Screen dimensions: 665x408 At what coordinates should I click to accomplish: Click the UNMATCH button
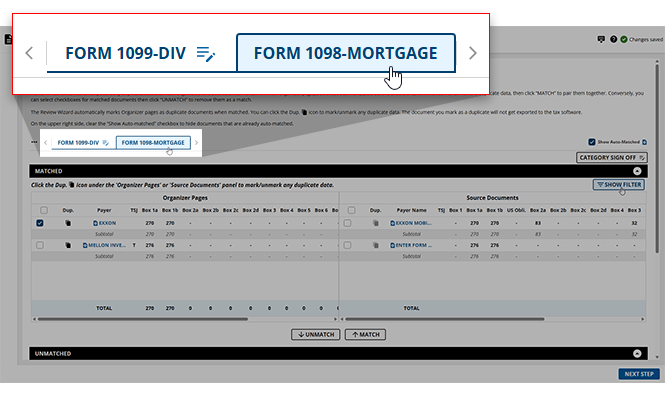(316, 334)
